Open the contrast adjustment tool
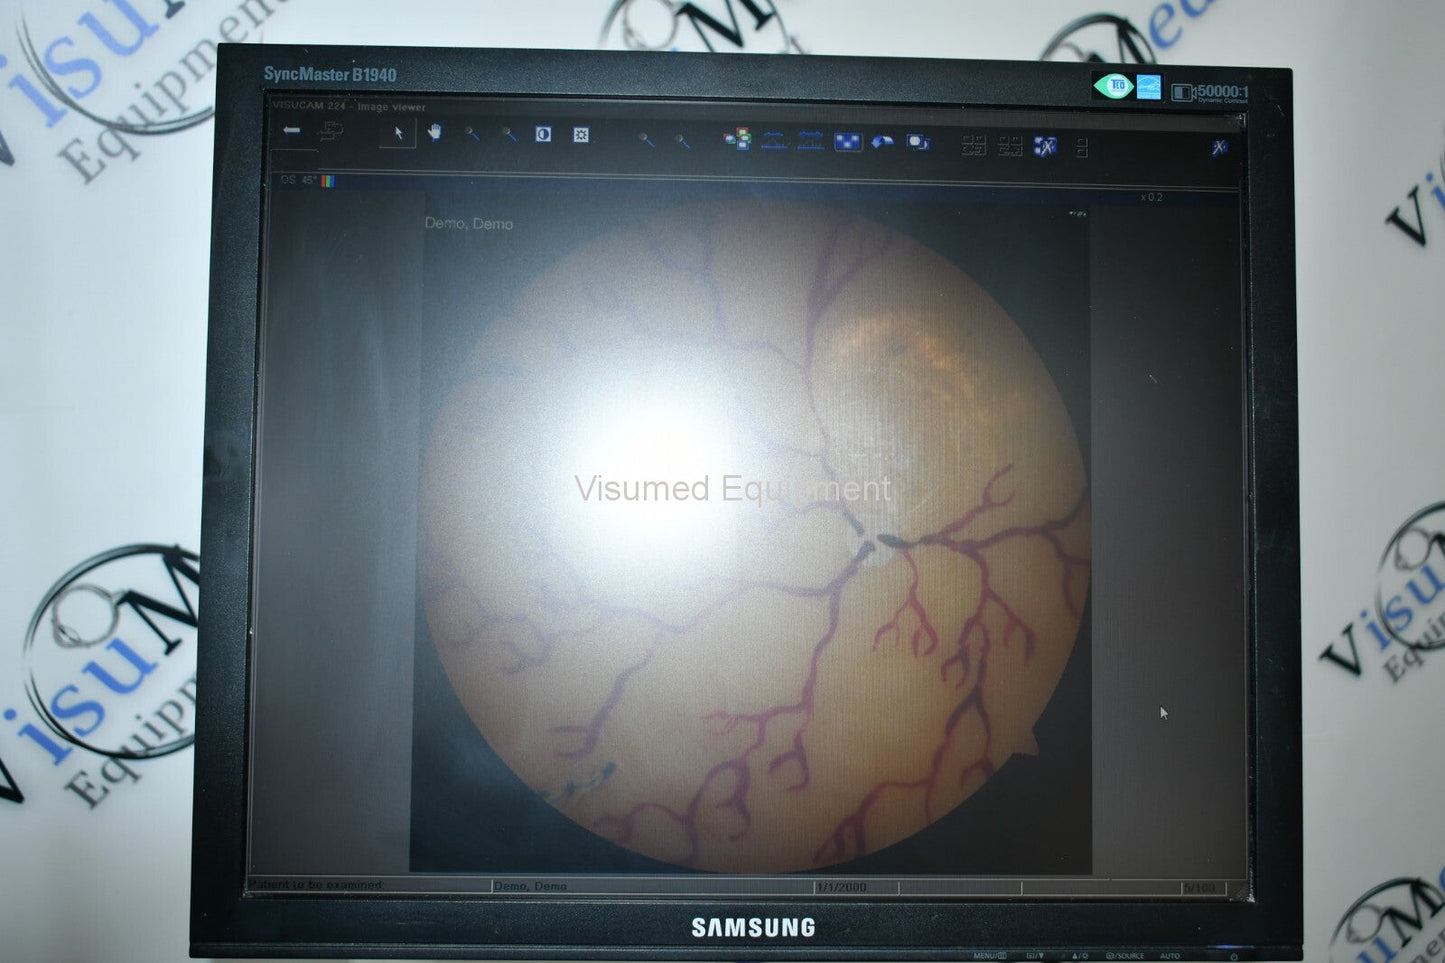The image size is (1445, 963). point(543,134)
